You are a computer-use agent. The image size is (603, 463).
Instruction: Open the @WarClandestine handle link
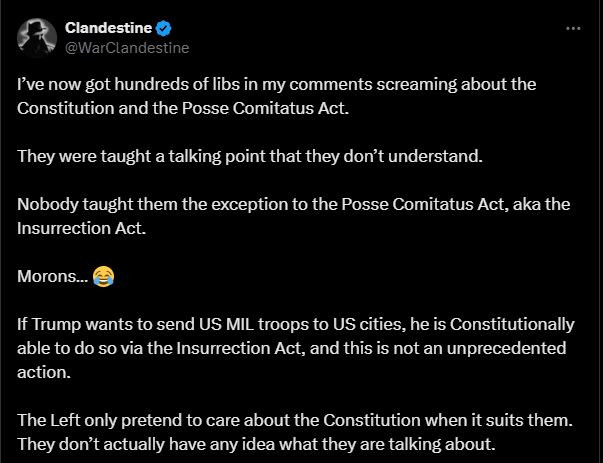pyautogui.click(x=126, y=46)
